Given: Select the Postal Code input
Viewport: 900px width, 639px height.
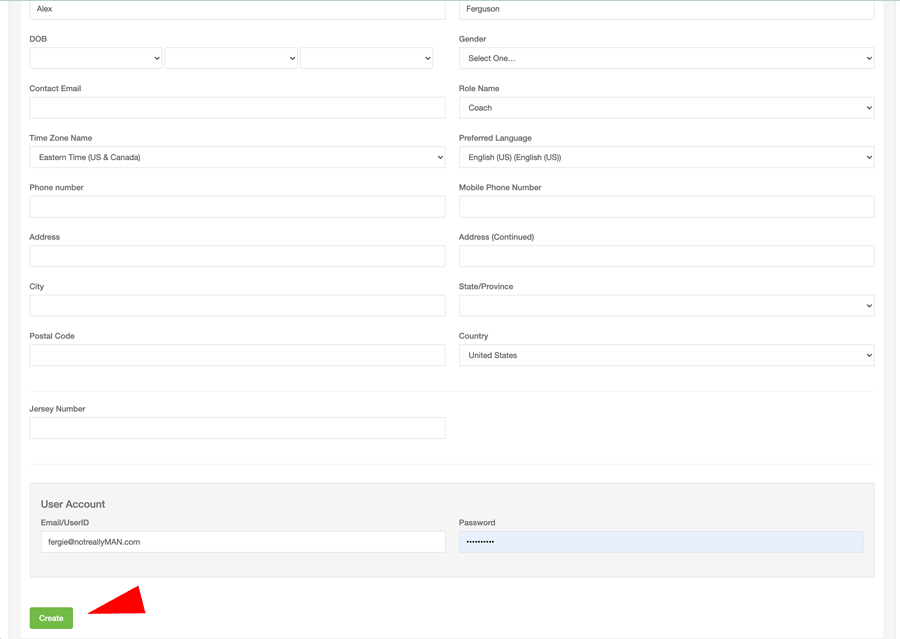Looking at the screenshot, I should (x=237, y=355).
